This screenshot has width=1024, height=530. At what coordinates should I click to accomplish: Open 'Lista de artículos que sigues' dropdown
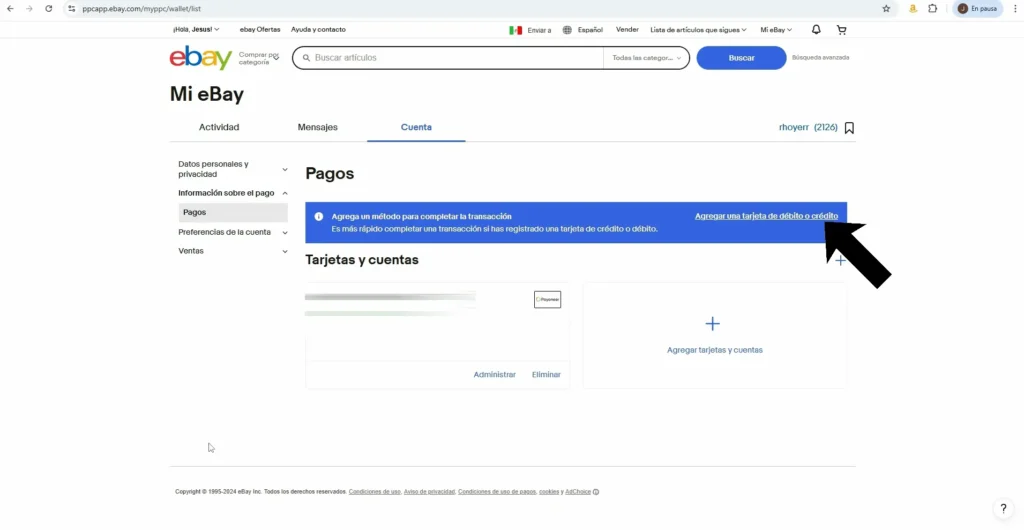pyautogui.click(x=698, y=30)
